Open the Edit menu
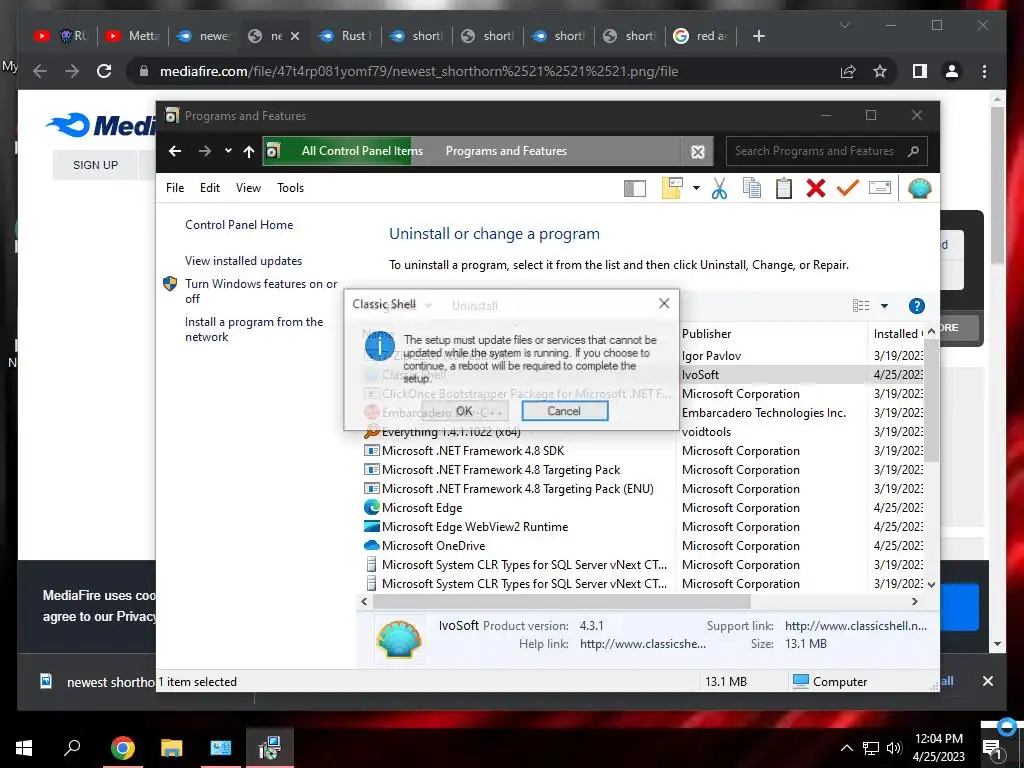1024x768 pixels. (210, 188)
